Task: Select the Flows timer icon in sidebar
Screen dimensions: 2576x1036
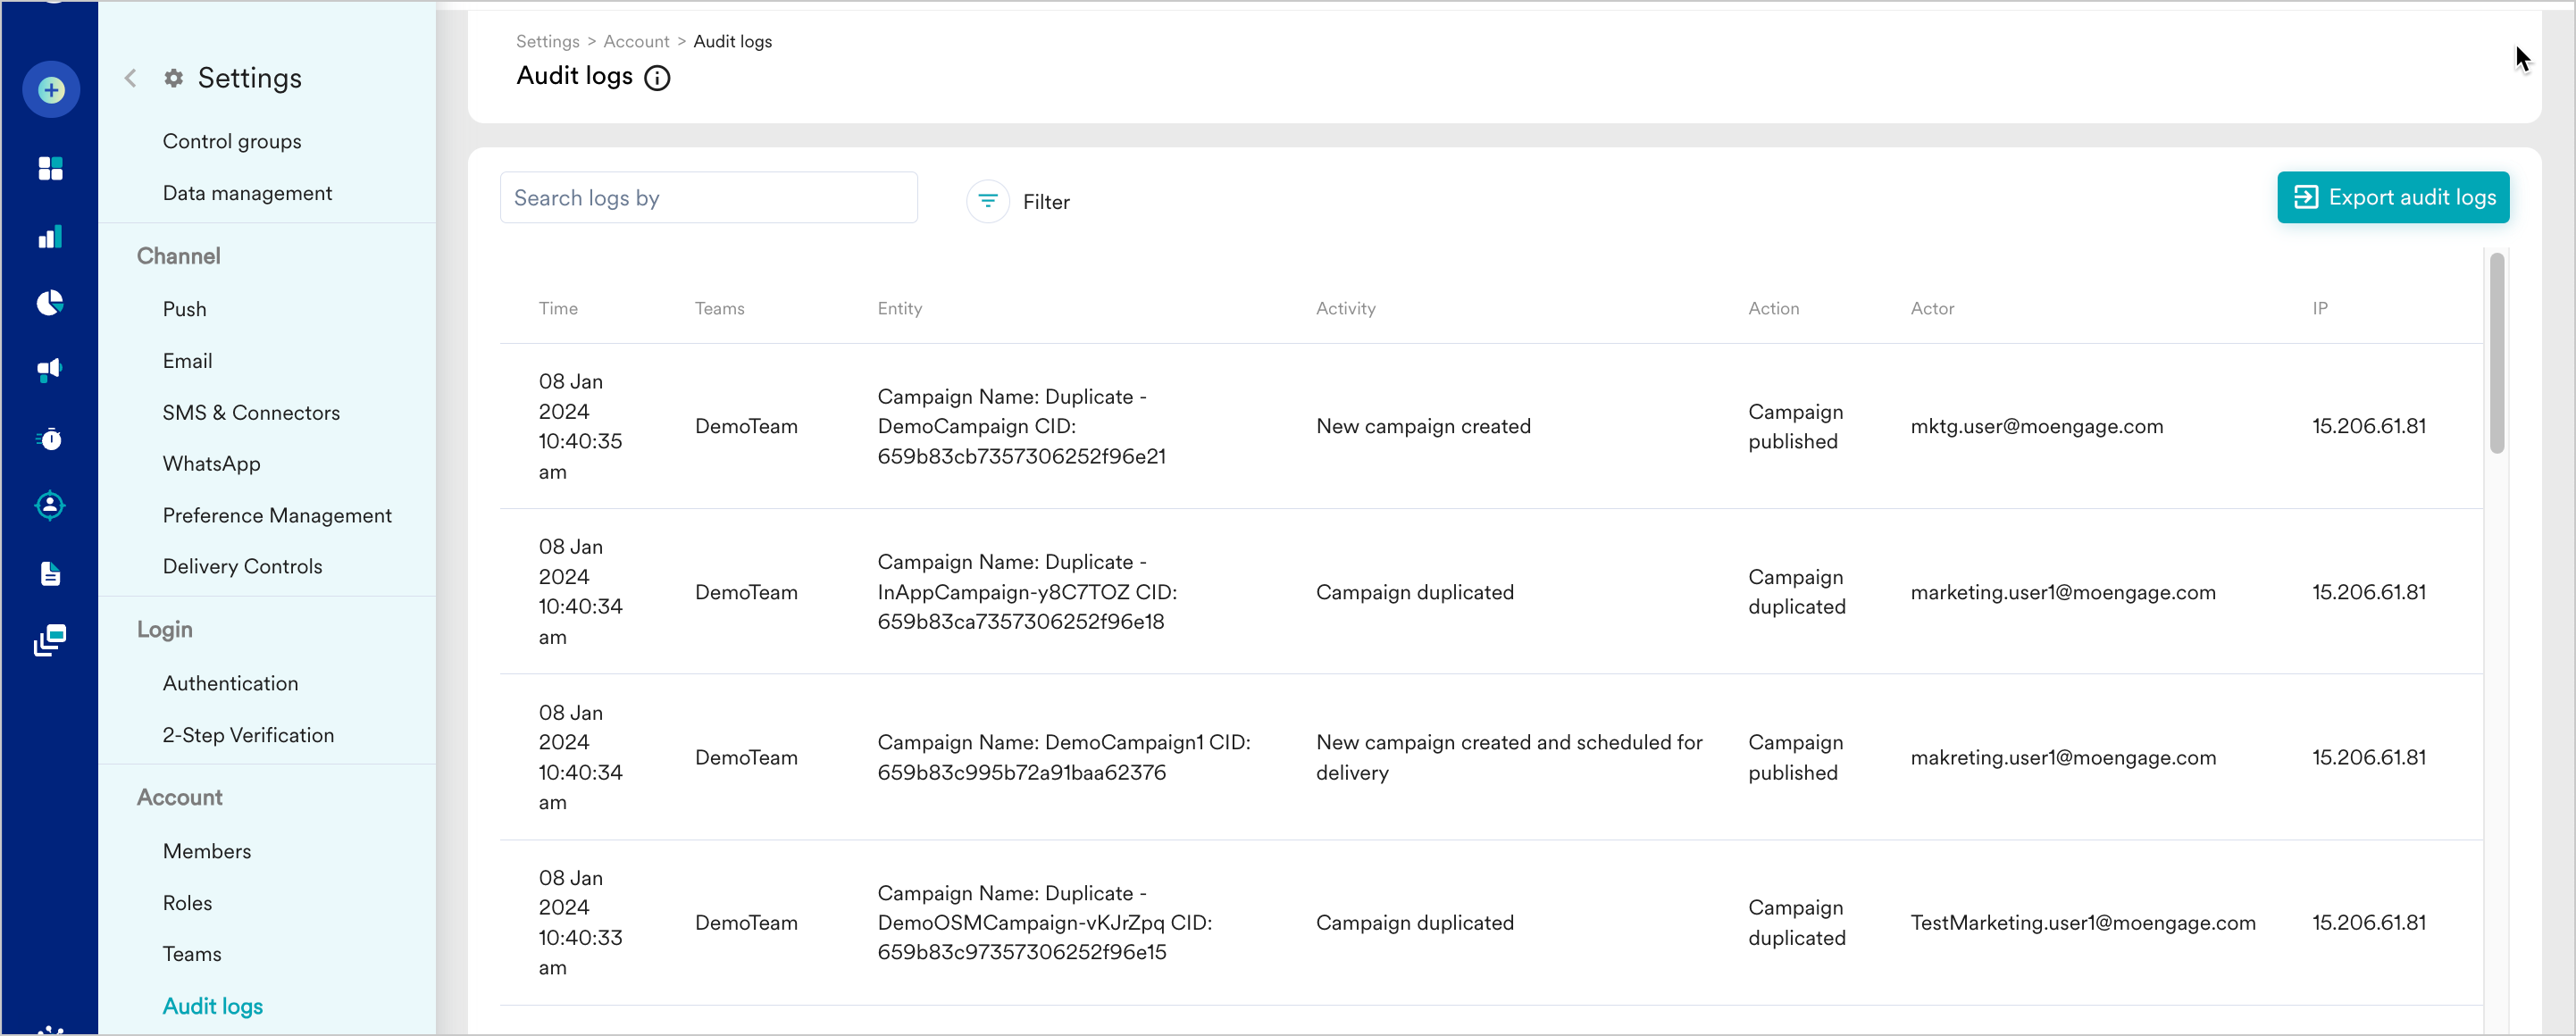Action: pyautogui.click(x=50, y=438)
